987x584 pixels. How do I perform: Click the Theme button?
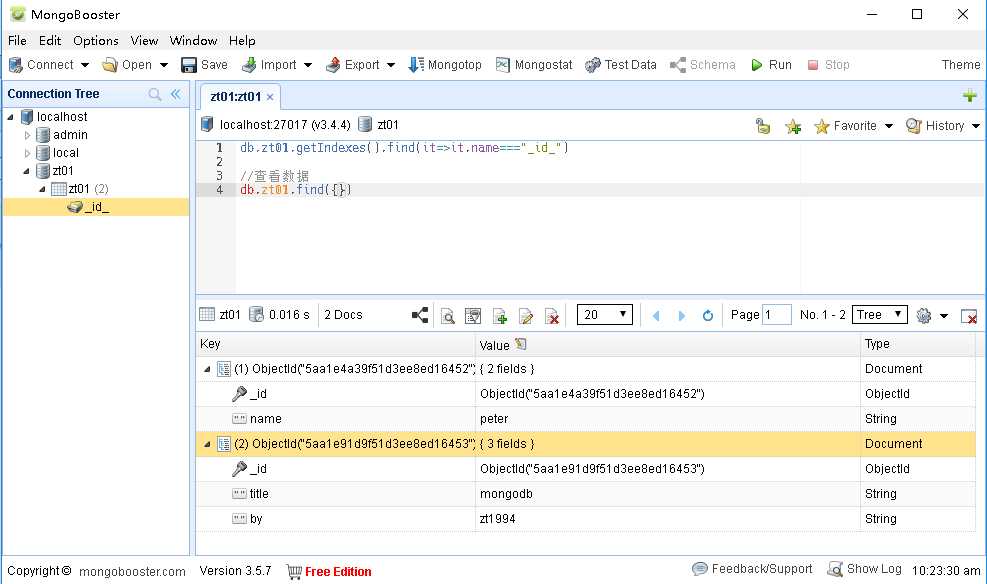click(x=961, y=65)
